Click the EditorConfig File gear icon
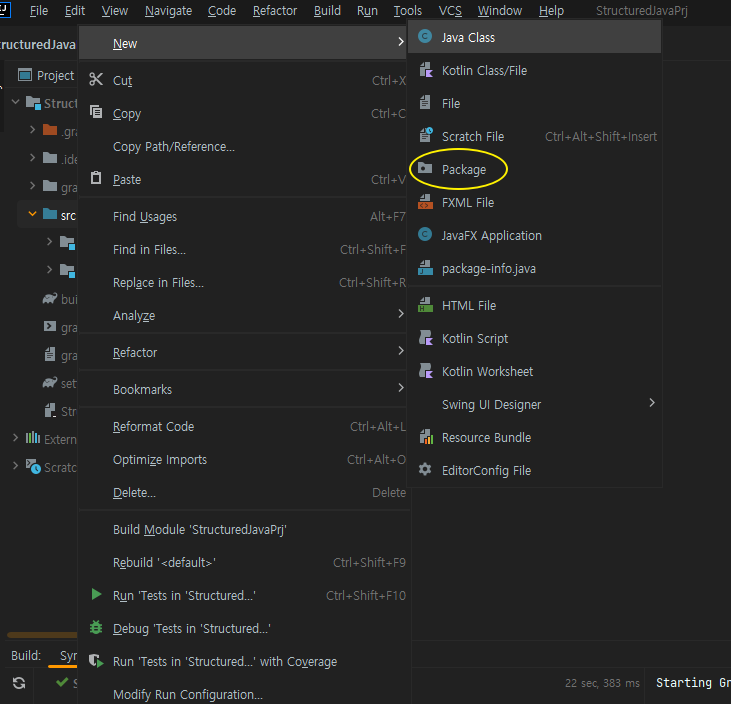This screenshot has height=704, width=731. pos(425,469)
